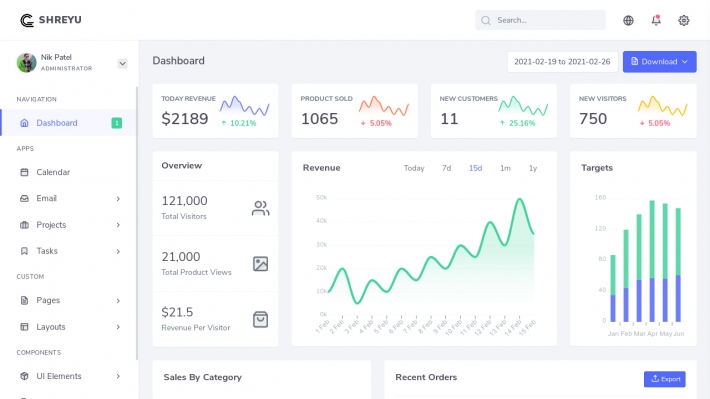Click the Export button in Recent Orders
This screenshot has height=399, width=710.
(665, 379)
